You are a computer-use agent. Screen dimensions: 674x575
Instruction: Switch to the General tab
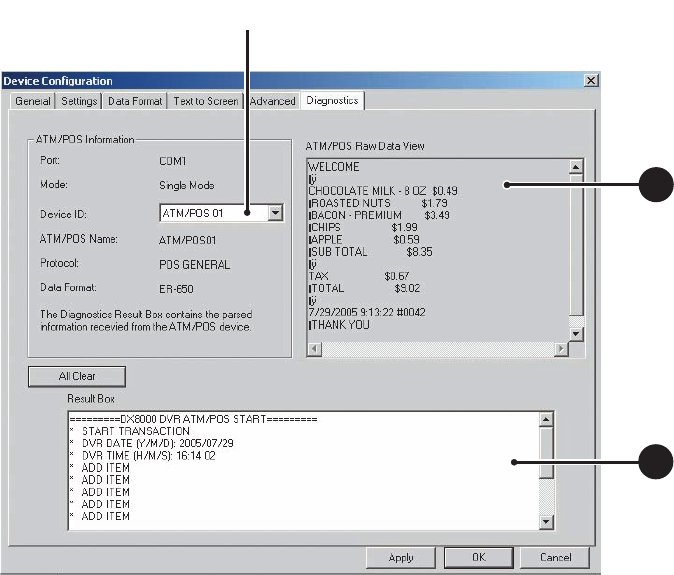coord(33,101)
